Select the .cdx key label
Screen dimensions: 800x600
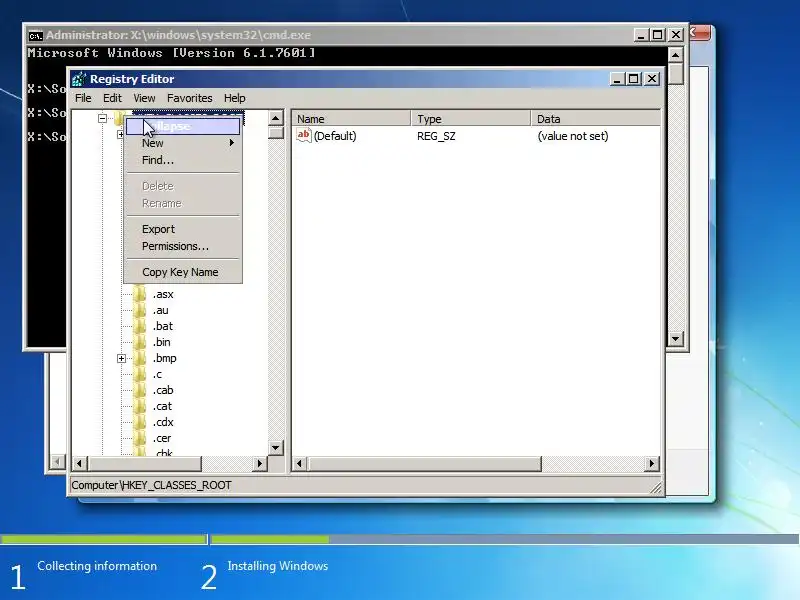[163, 422]
